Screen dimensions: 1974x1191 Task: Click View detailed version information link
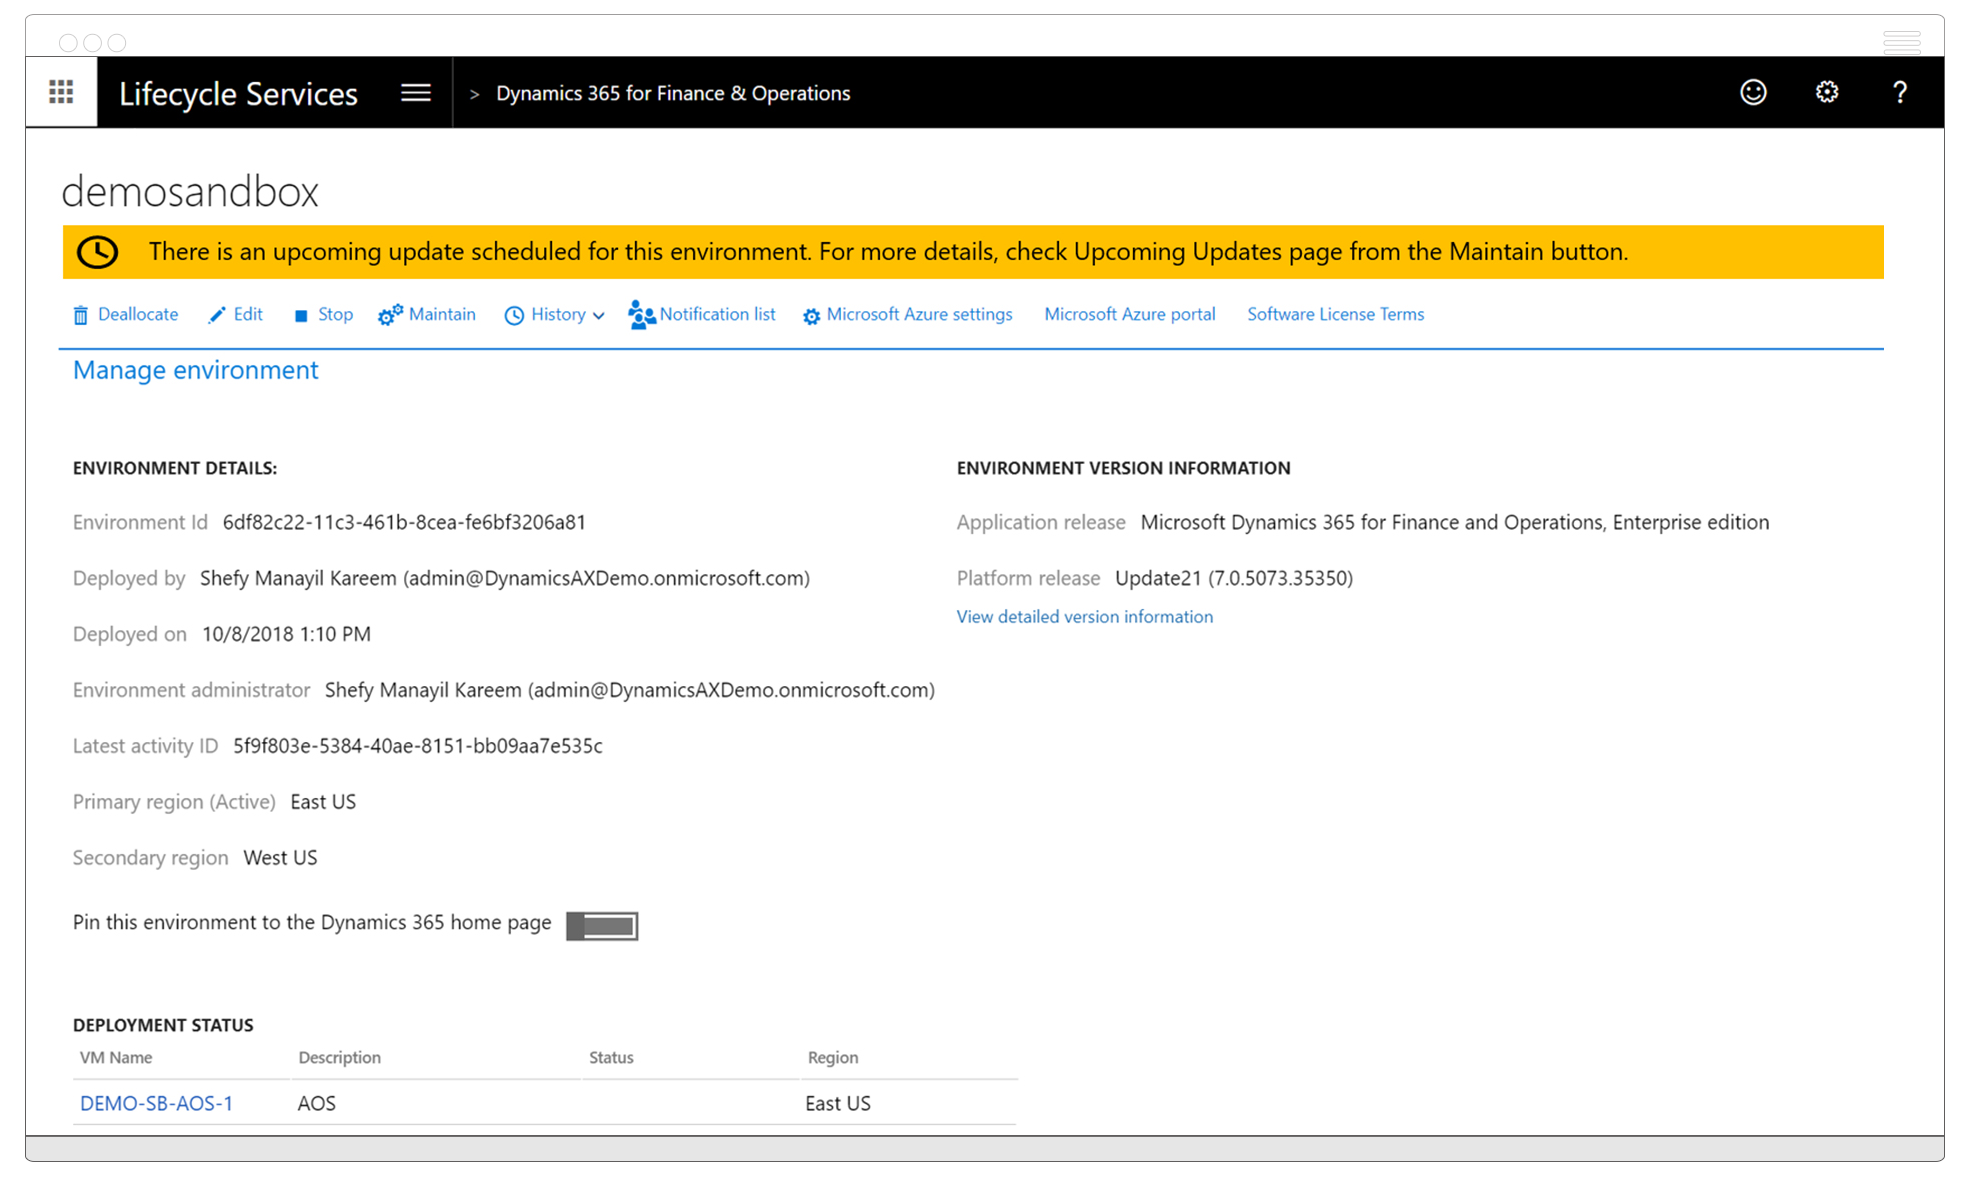[1084, 616]
